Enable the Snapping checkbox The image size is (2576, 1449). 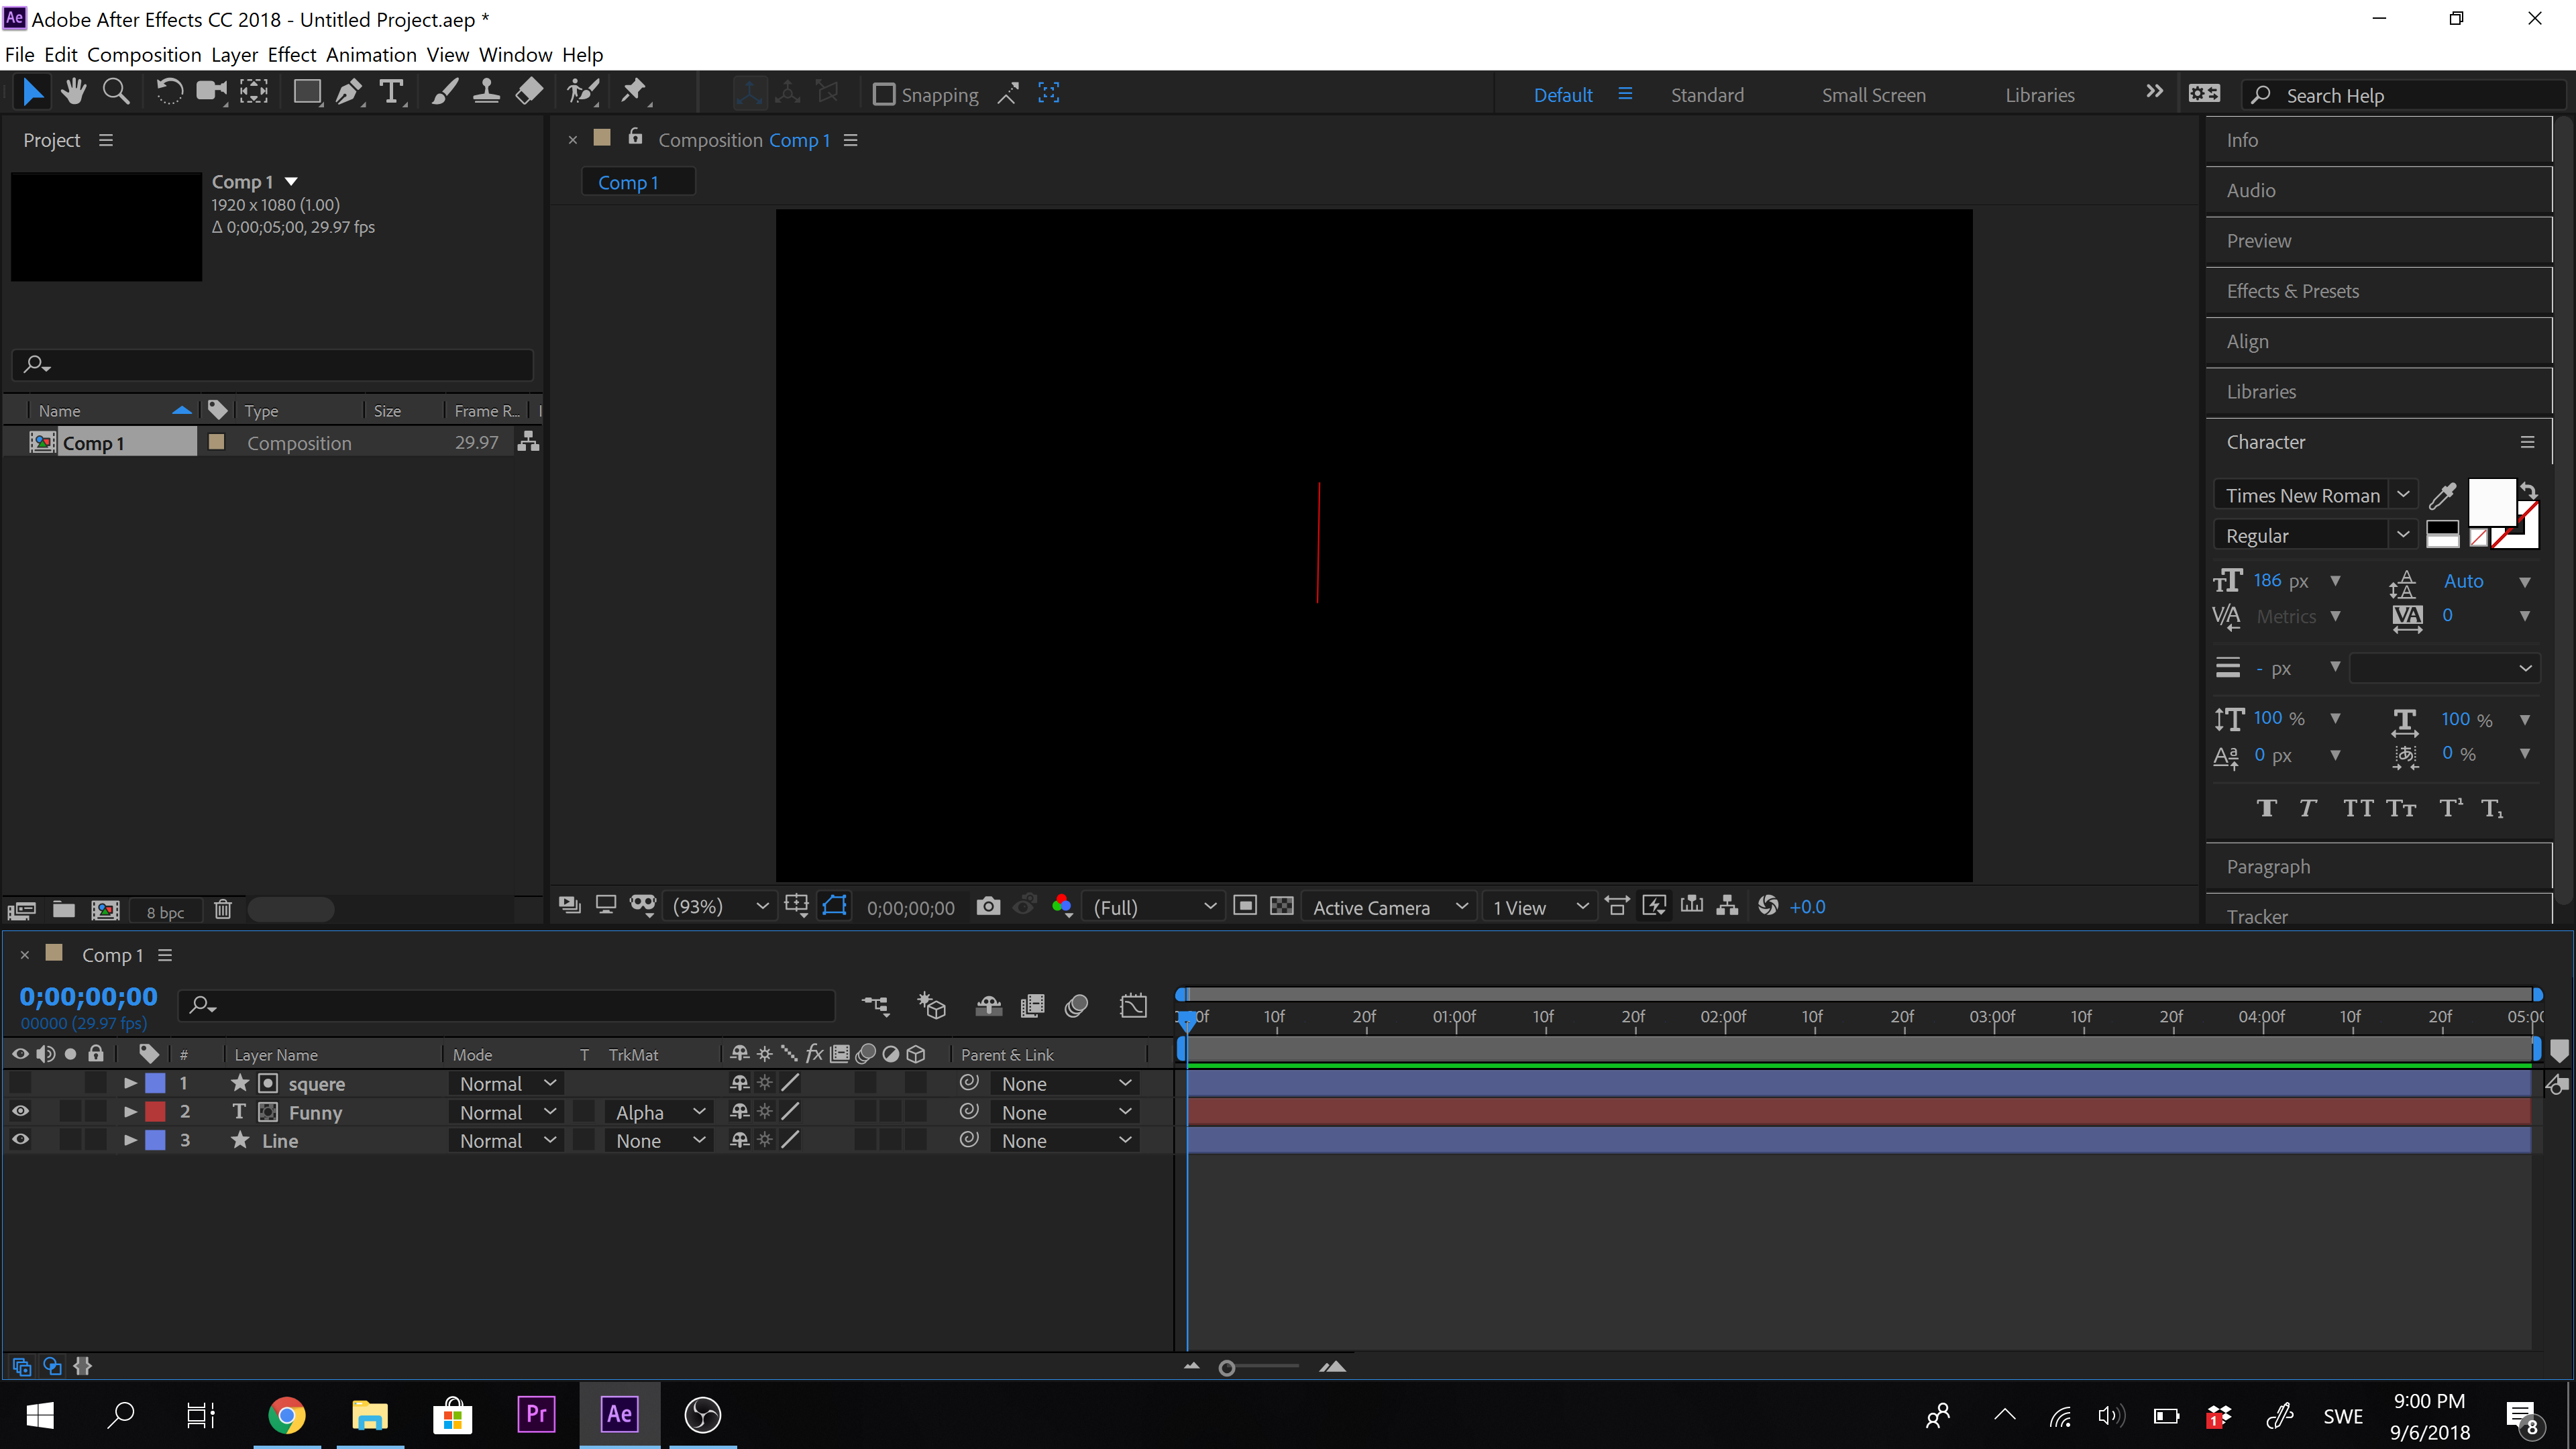[x=884, y=94]
